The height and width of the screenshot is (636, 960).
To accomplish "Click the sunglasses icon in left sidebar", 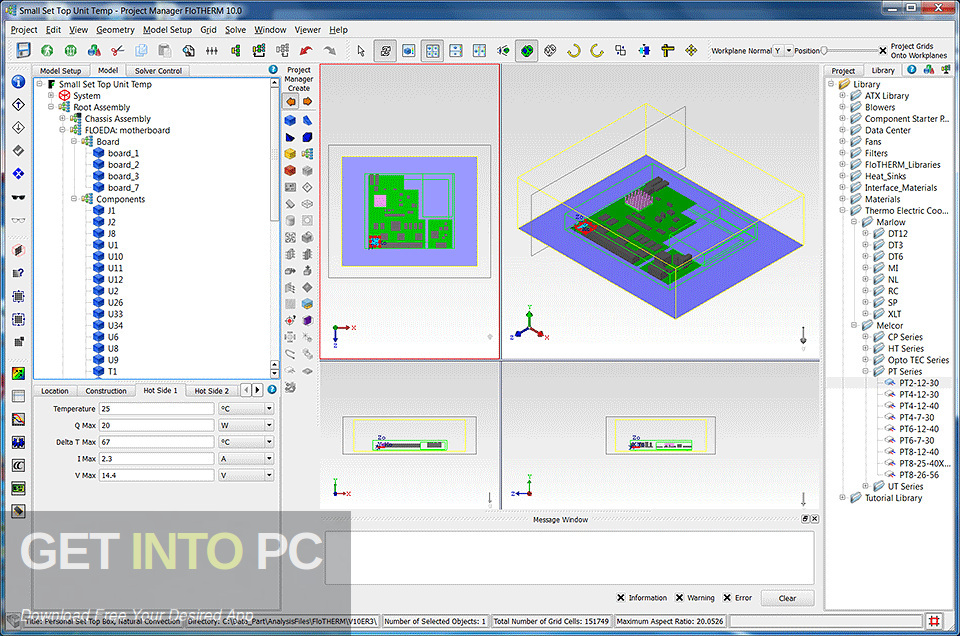I will (18, 197).
